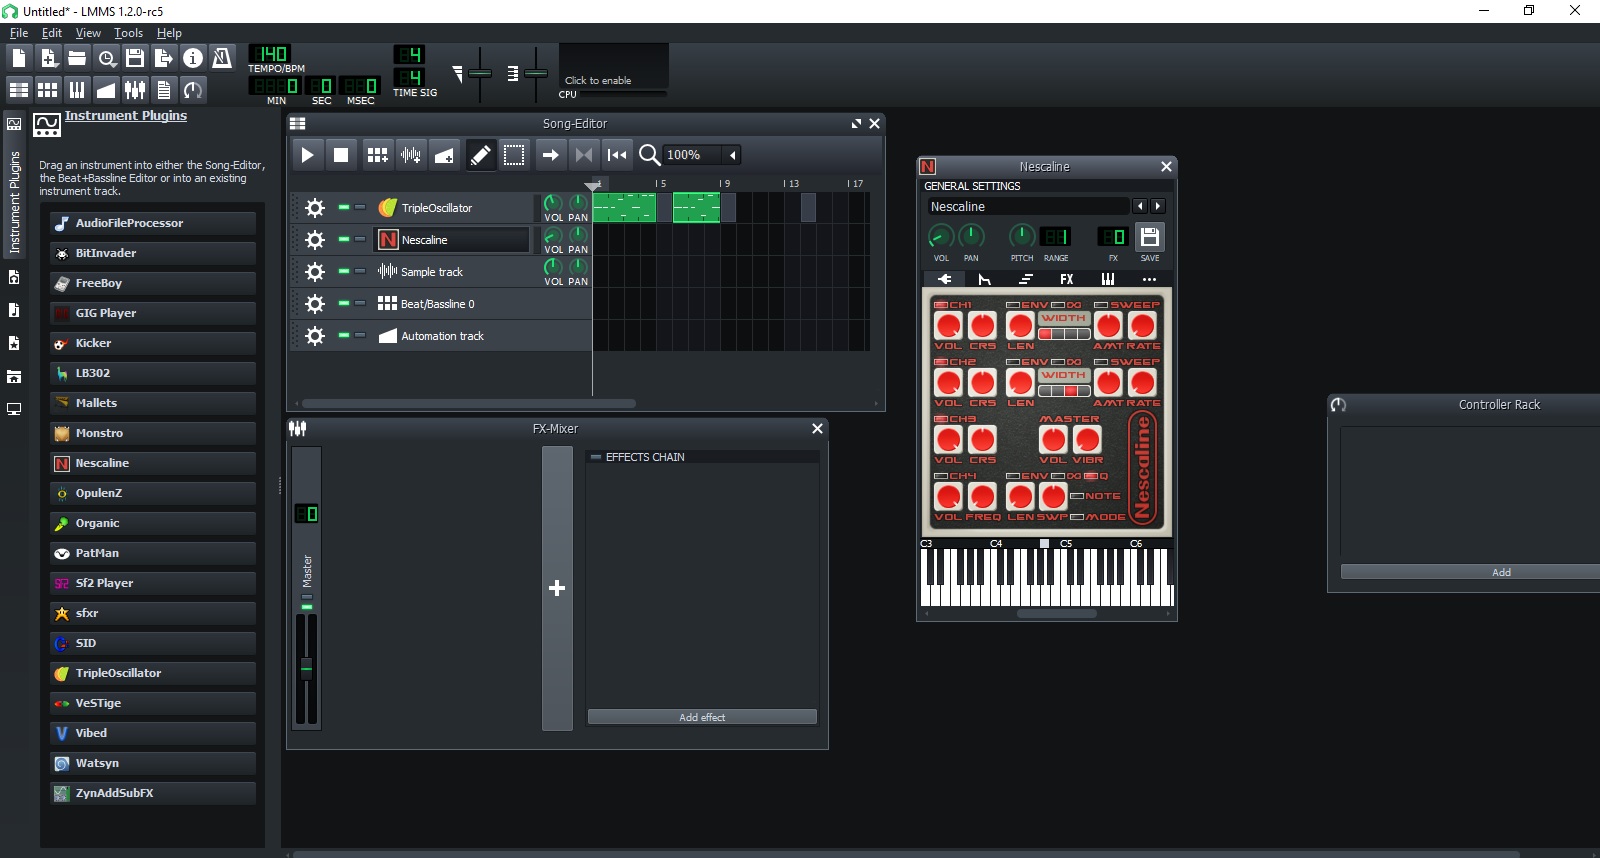This screenshot has height=858, width=1600.
Task: Open the Help menu
Action: click(x=169, y=33)
